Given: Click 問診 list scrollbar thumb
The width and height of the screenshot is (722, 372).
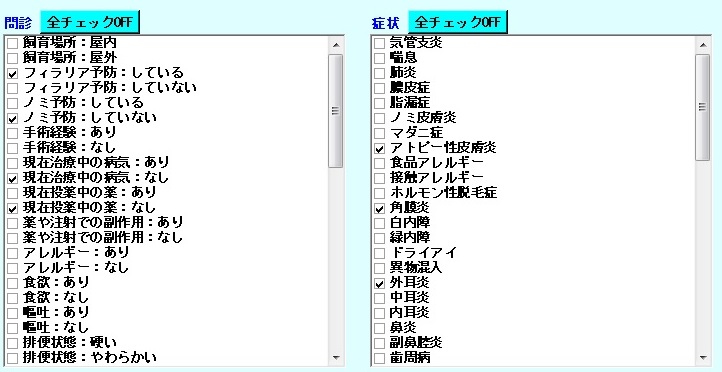Looking at the screenshot, I should point(336,110).
